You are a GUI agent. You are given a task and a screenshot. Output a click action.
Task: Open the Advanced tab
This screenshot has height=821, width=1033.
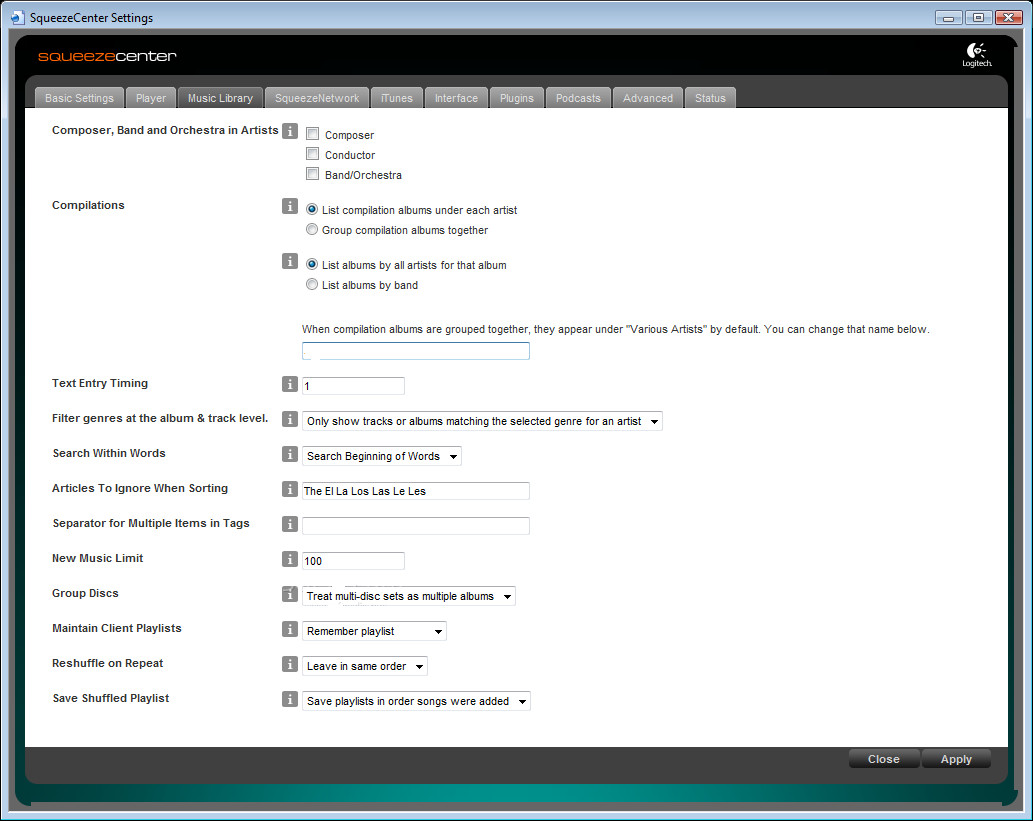click(648, 98)
